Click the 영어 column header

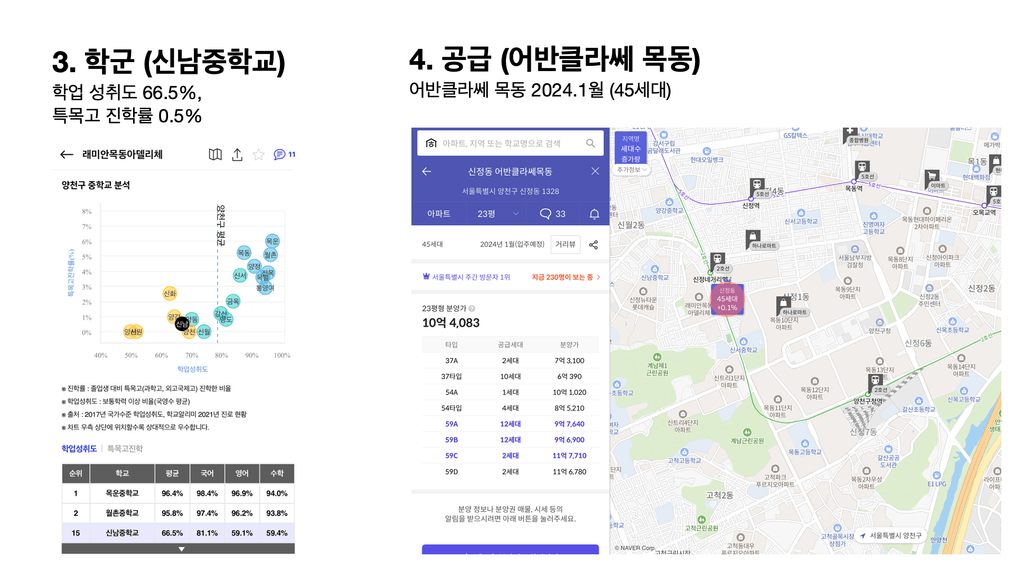[x=242, y=474]
